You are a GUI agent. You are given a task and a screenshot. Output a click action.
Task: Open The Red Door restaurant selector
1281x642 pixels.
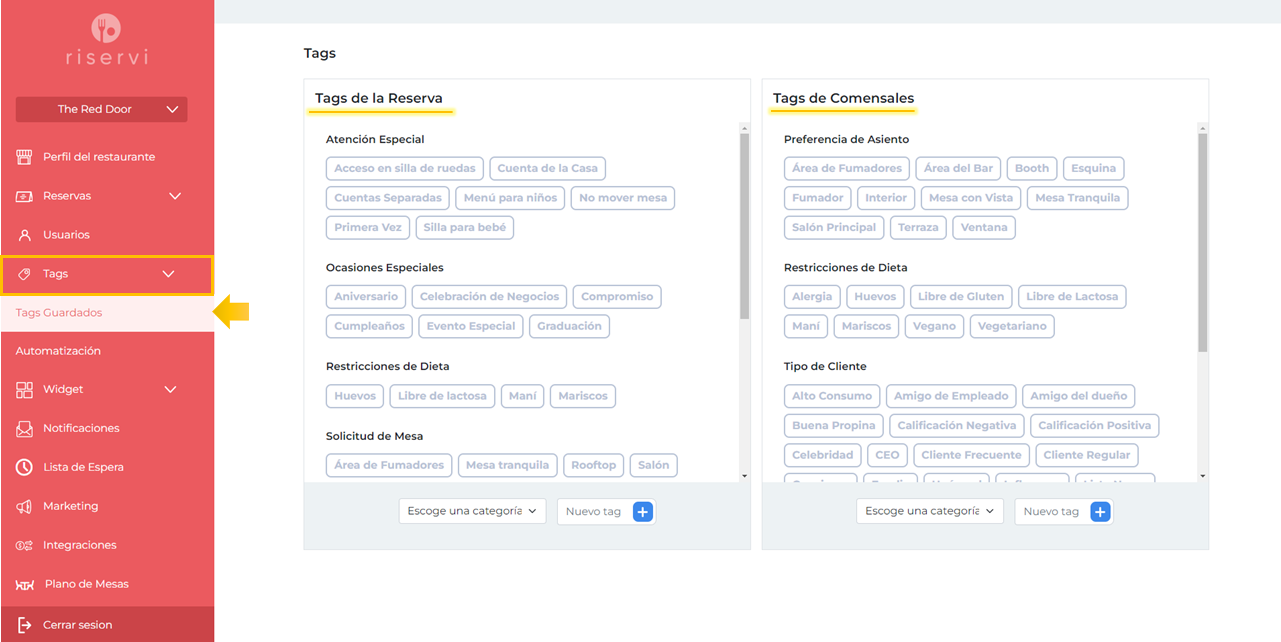102,109
